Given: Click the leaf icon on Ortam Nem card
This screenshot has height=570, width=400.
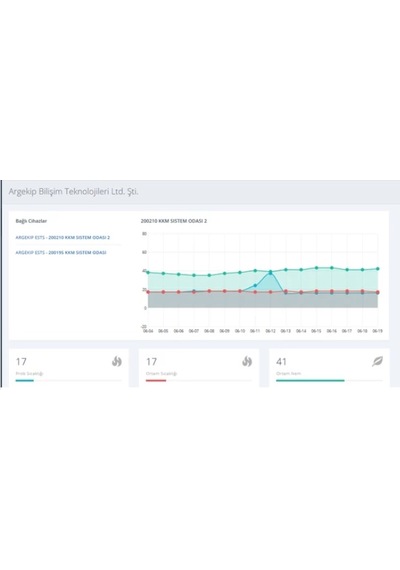Looking at the screenshot, I should [377, 361].
